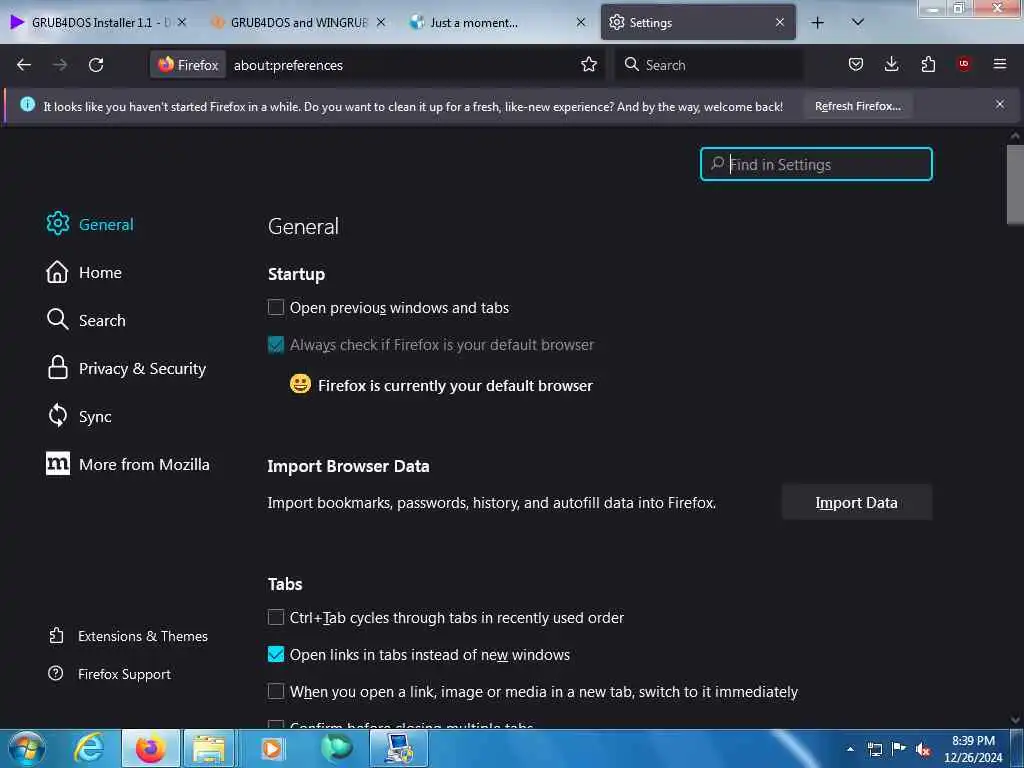Close the Just a moment tab
This screenshot has width=1024, height=768.
[581, 22]
